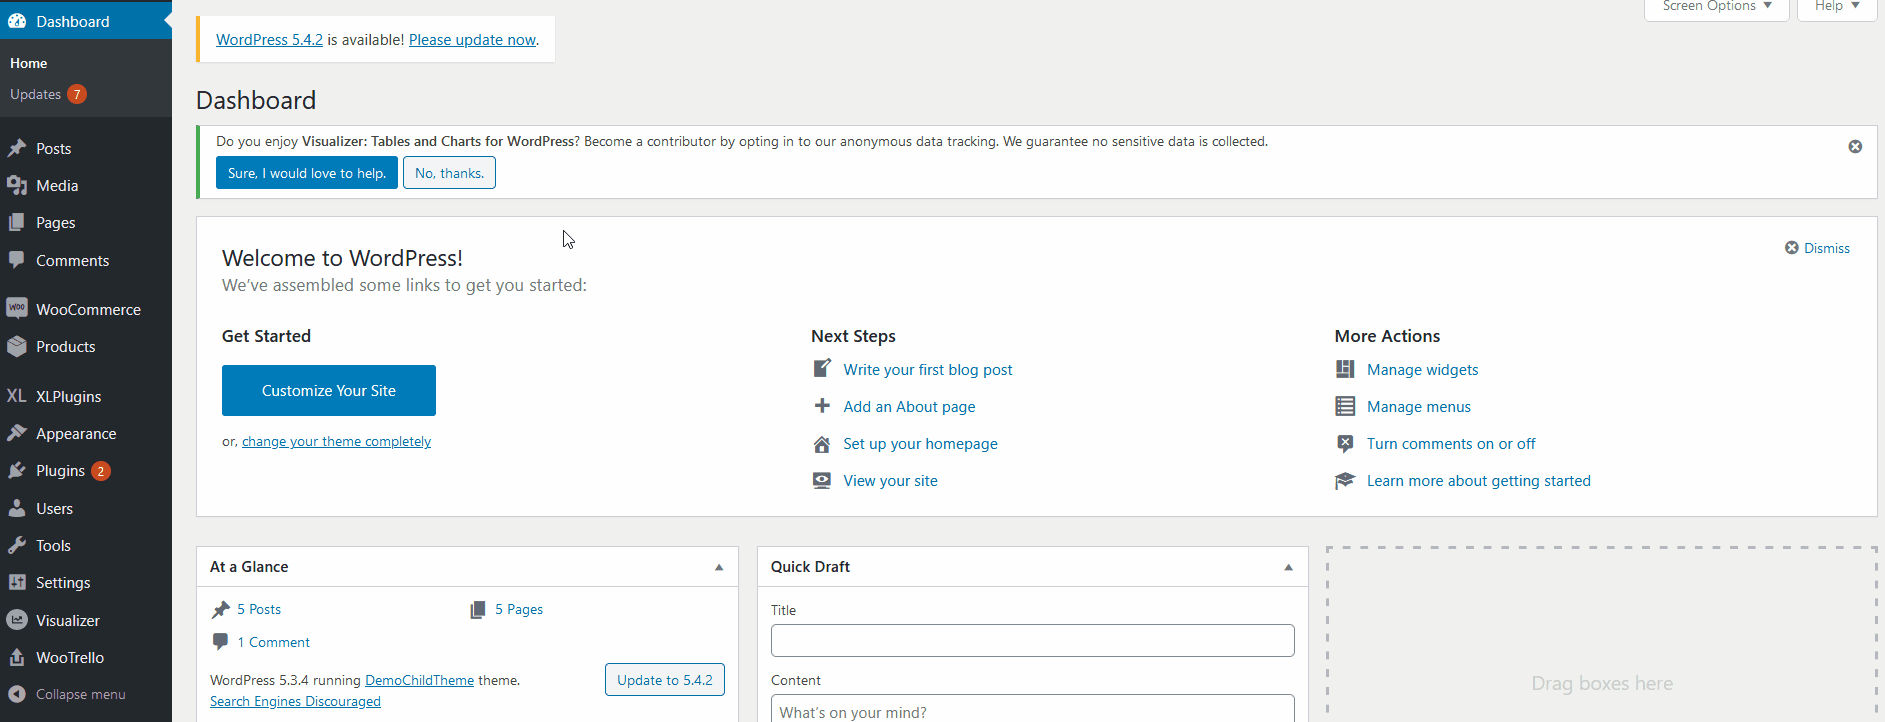The width and height of the screenshot is (1885, 722).
Task: Open the WordPress 5.4.2 link
Action: (269, 40)
